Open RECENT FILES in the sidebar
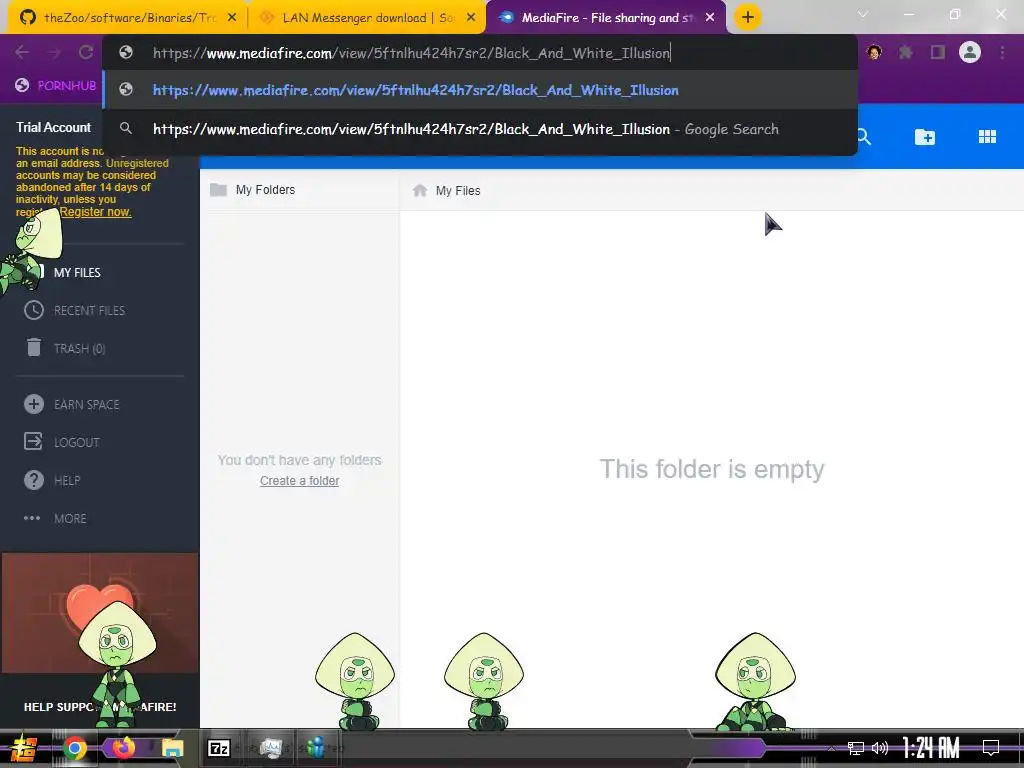Screen dimensions: 1024x768 pos(89,310)
